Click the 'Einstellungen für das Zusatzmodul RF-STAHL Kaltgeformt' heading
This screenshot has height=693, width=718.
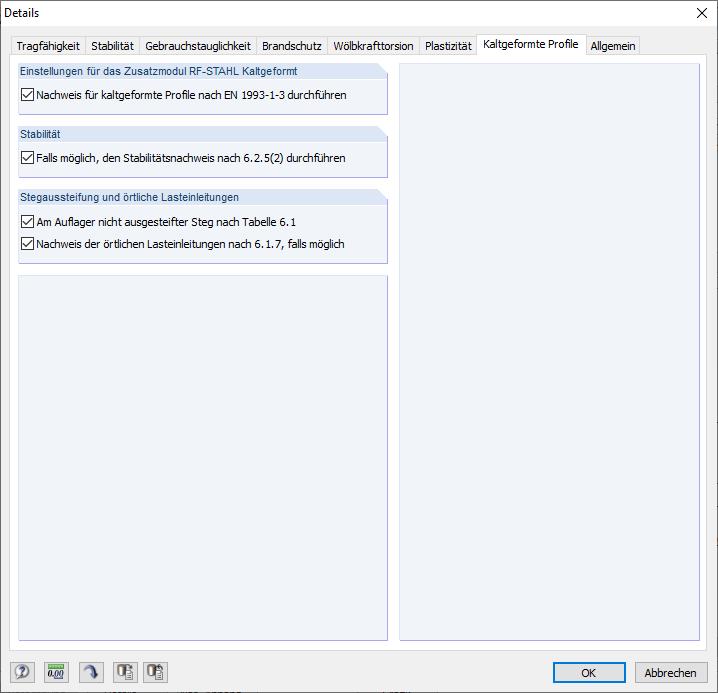tap(158, 71)
